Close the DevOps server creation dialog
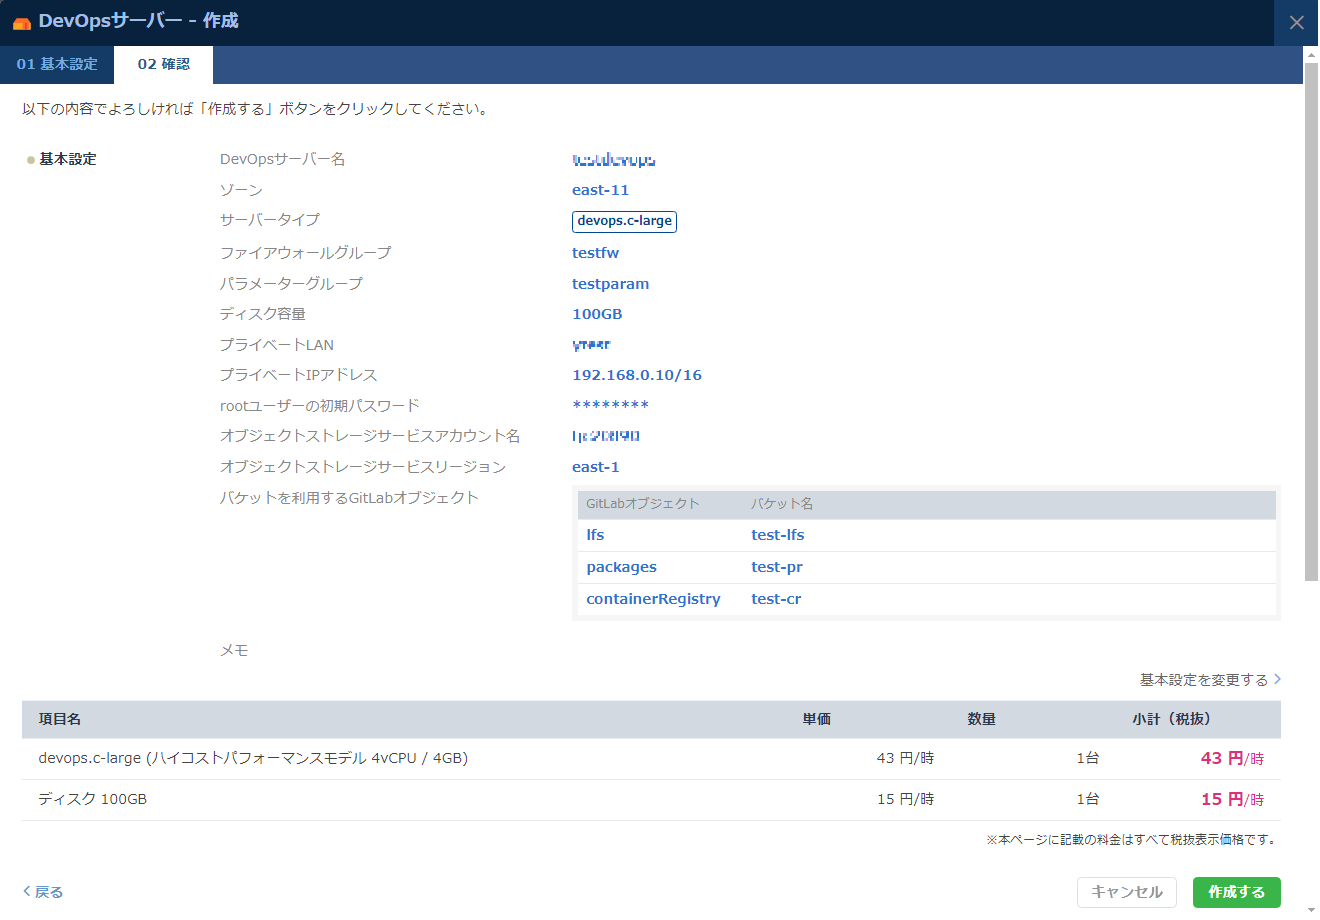 coord(1296,22)
